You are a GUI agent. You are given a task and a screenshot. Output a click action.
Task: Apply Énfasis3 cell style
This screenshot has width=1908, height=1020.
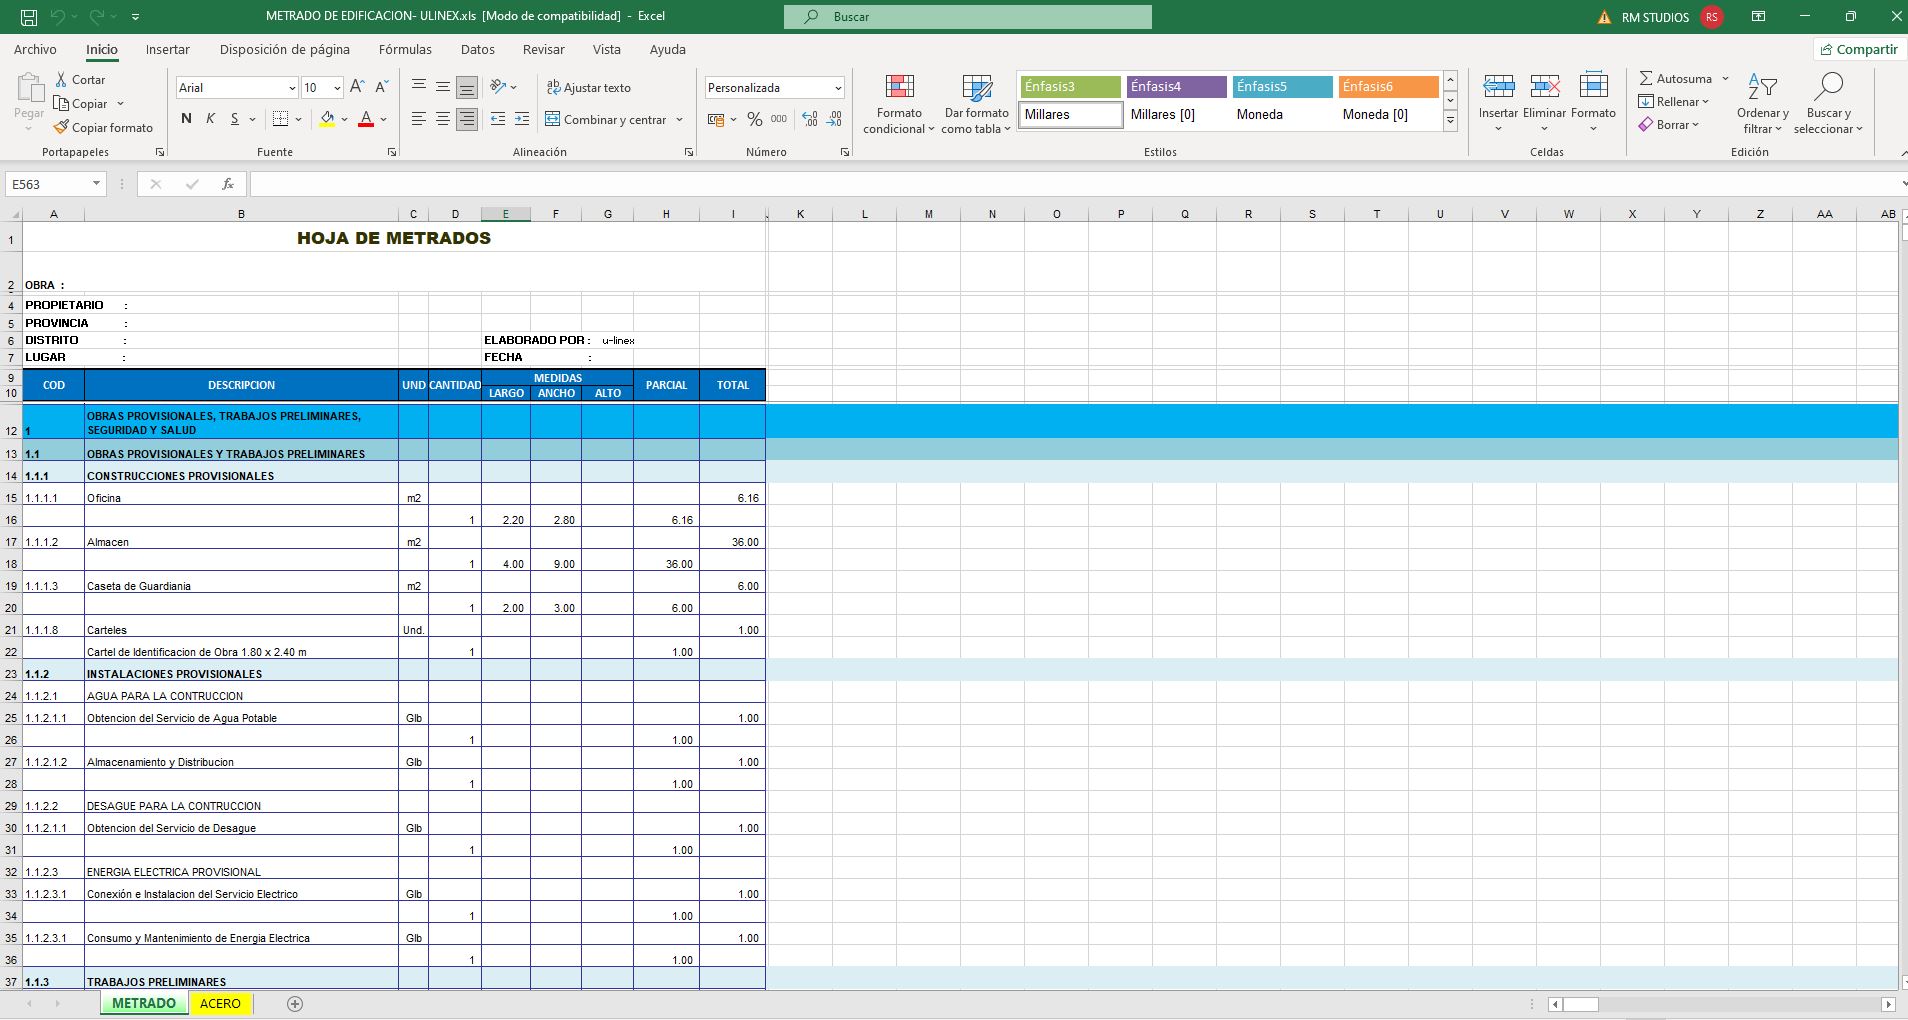coord(1070,87)
